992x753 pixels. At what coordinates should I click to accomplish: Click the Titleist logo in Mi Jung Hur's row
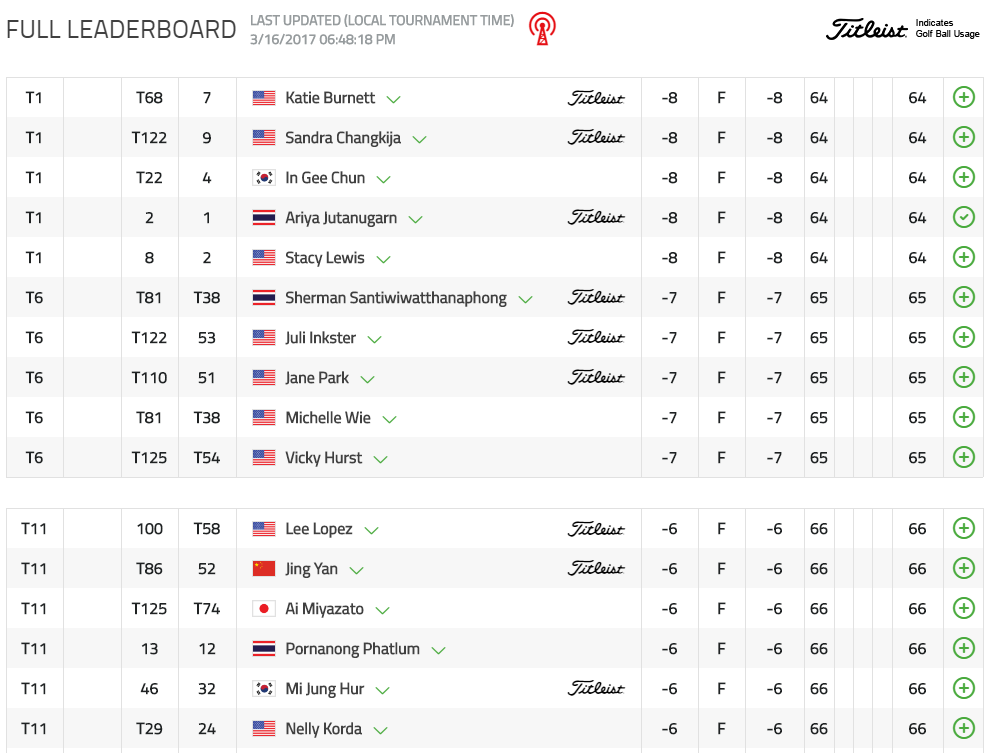tap(596, 689)
